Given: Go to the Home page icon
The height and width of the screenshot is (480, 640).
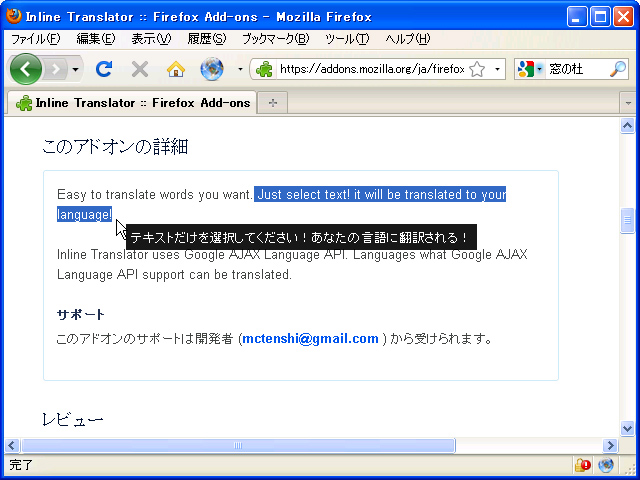Looking at the screenshot, I should click(176, 69).
